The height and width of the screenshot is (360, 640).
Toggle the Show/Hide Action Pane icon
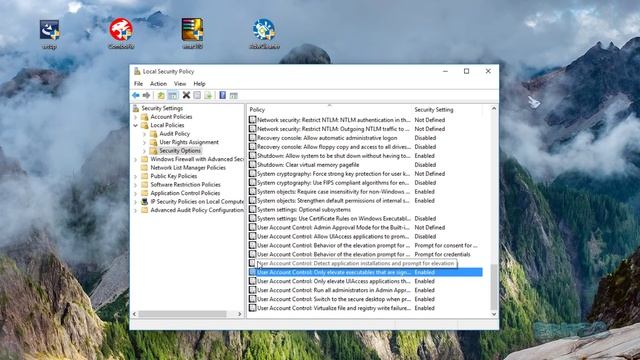233,95
